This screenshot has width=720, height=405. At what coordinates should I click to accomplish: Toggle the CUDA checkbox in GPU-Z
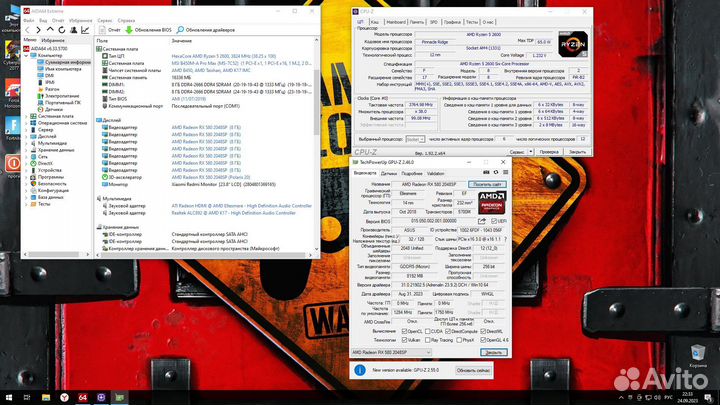tap(428, 331)
